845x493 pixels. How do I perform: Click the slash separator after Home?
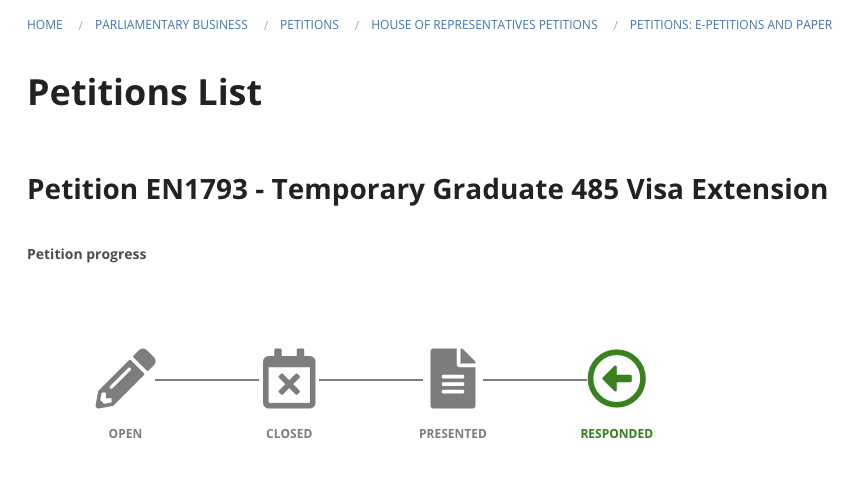[80, 25]
